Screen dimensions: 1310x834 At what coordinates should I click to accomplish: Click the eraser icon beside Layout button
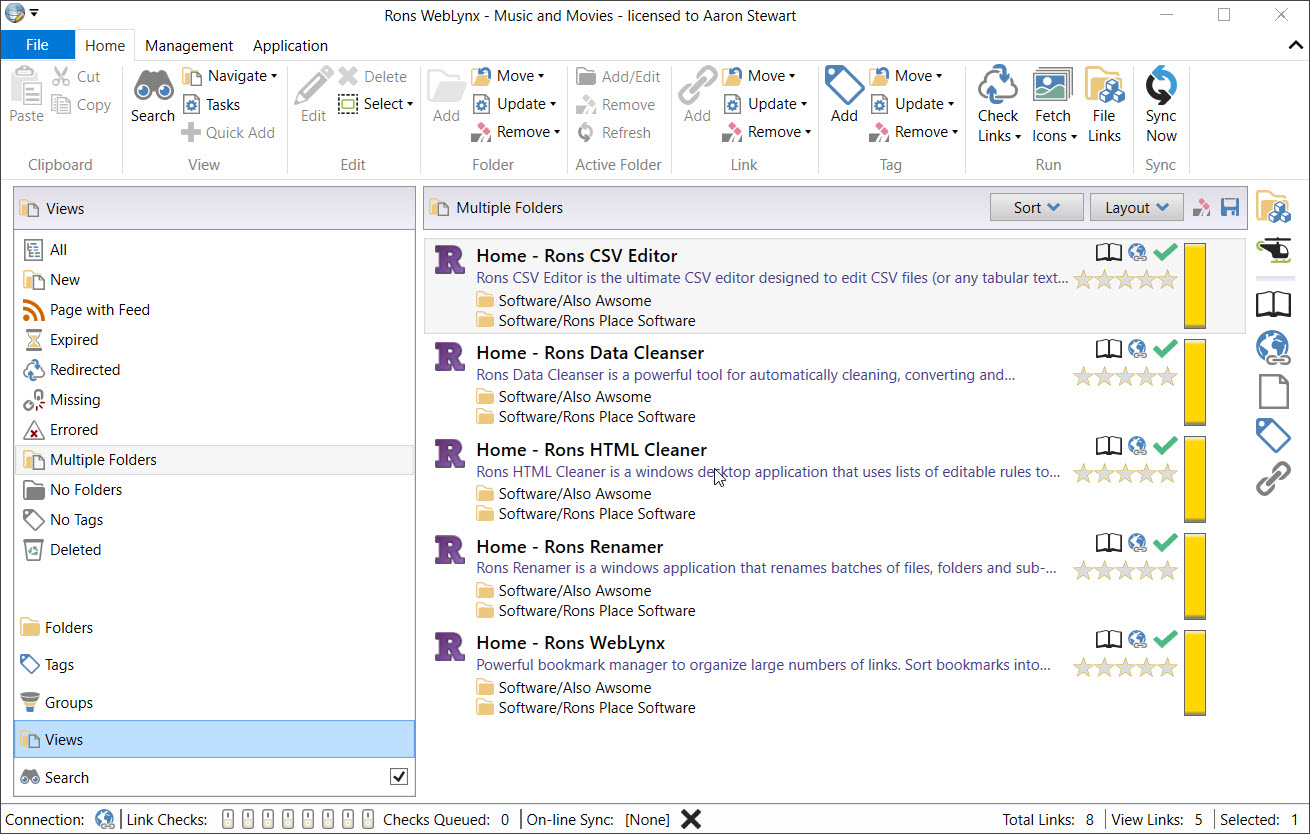pos(1203,207)
